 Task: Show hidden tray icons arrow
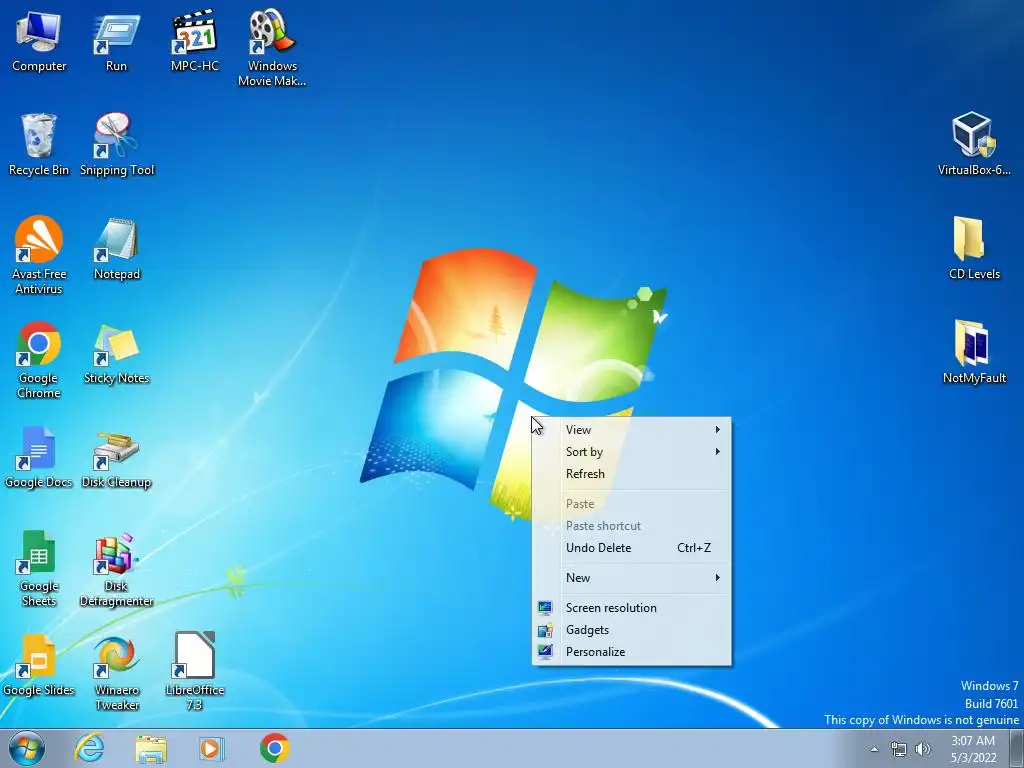874,749
